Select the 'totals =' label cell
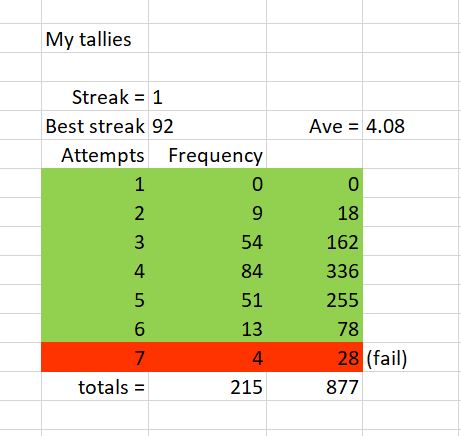Image resolution: width=461 pixels, height=436 pixels. (95, 386)
